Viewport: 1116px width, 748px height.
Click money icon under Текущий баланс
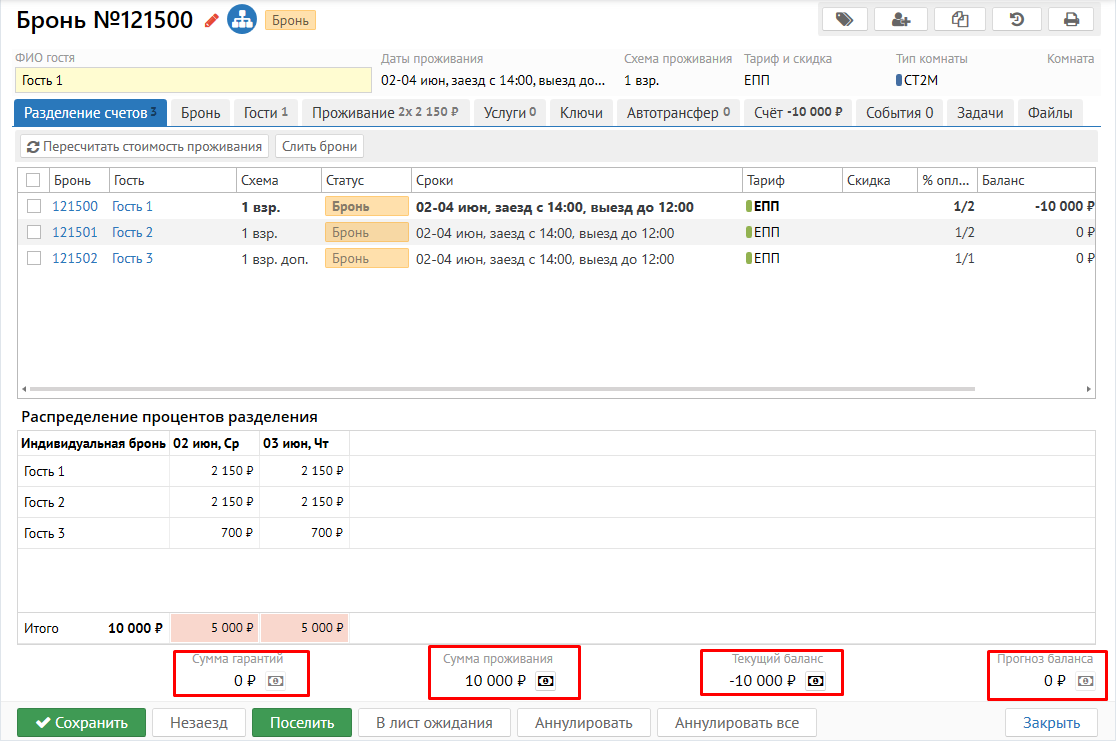pos(816,681)
